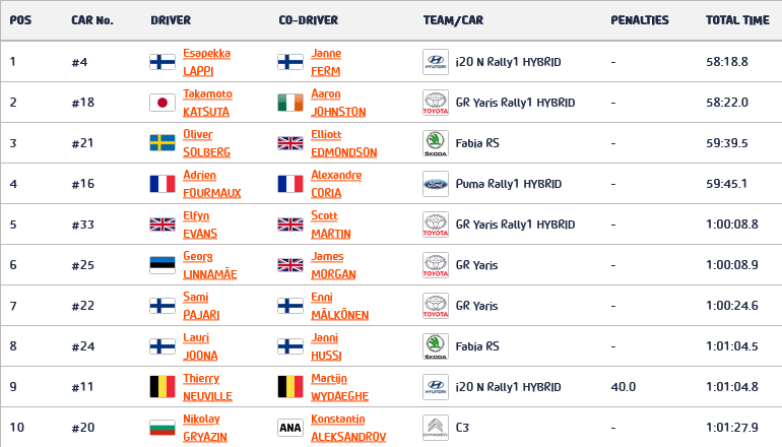The image size is (782, 447).
Task: Click the Bulgarian flag beside Nikolay Gryazin
Action: 161,427
